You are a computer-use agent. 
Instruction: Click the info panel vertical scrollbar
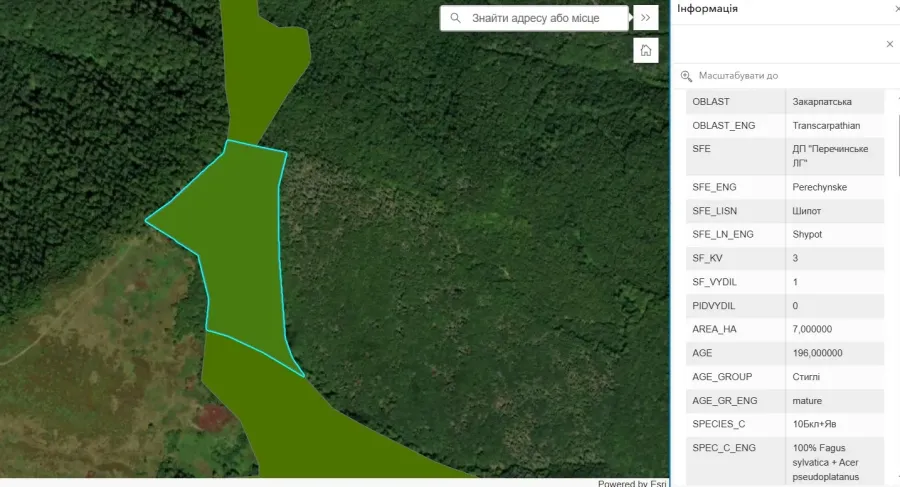tap(896, 280)
